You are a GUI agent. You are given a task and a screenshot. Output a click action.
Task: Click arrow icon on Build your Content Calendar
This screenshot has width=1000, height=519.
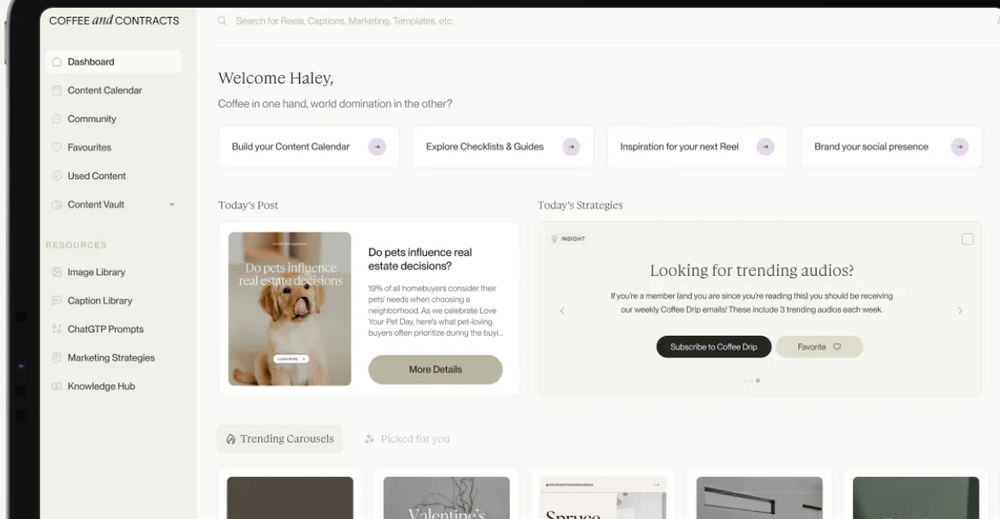coord(377,147)
